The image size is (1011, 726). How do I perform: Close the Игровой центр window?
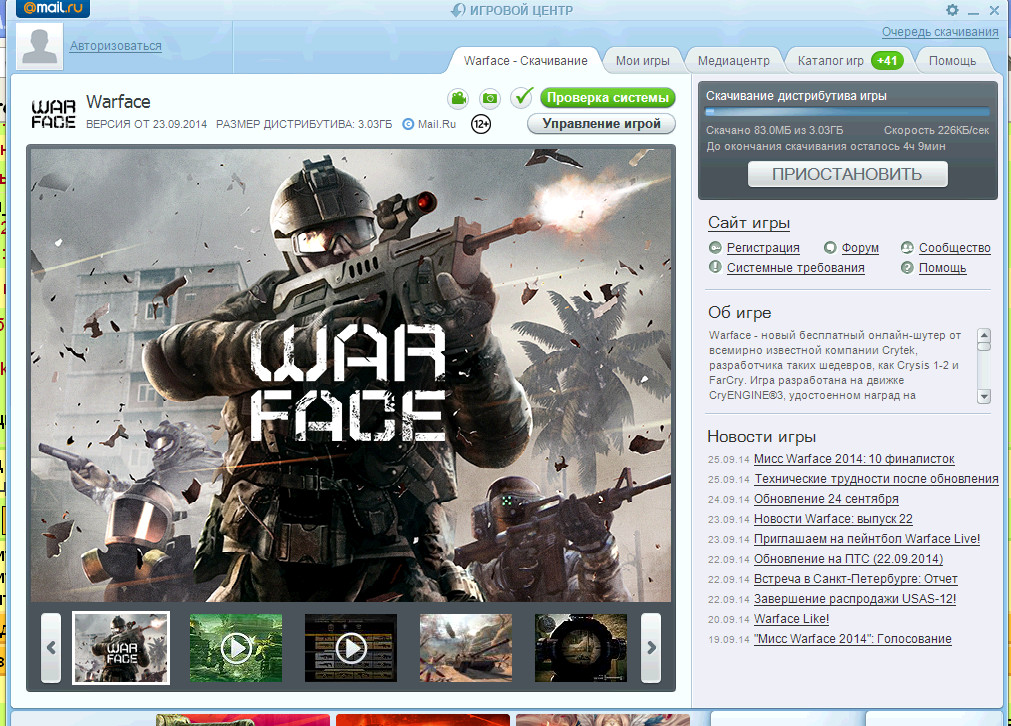point(994,10)
